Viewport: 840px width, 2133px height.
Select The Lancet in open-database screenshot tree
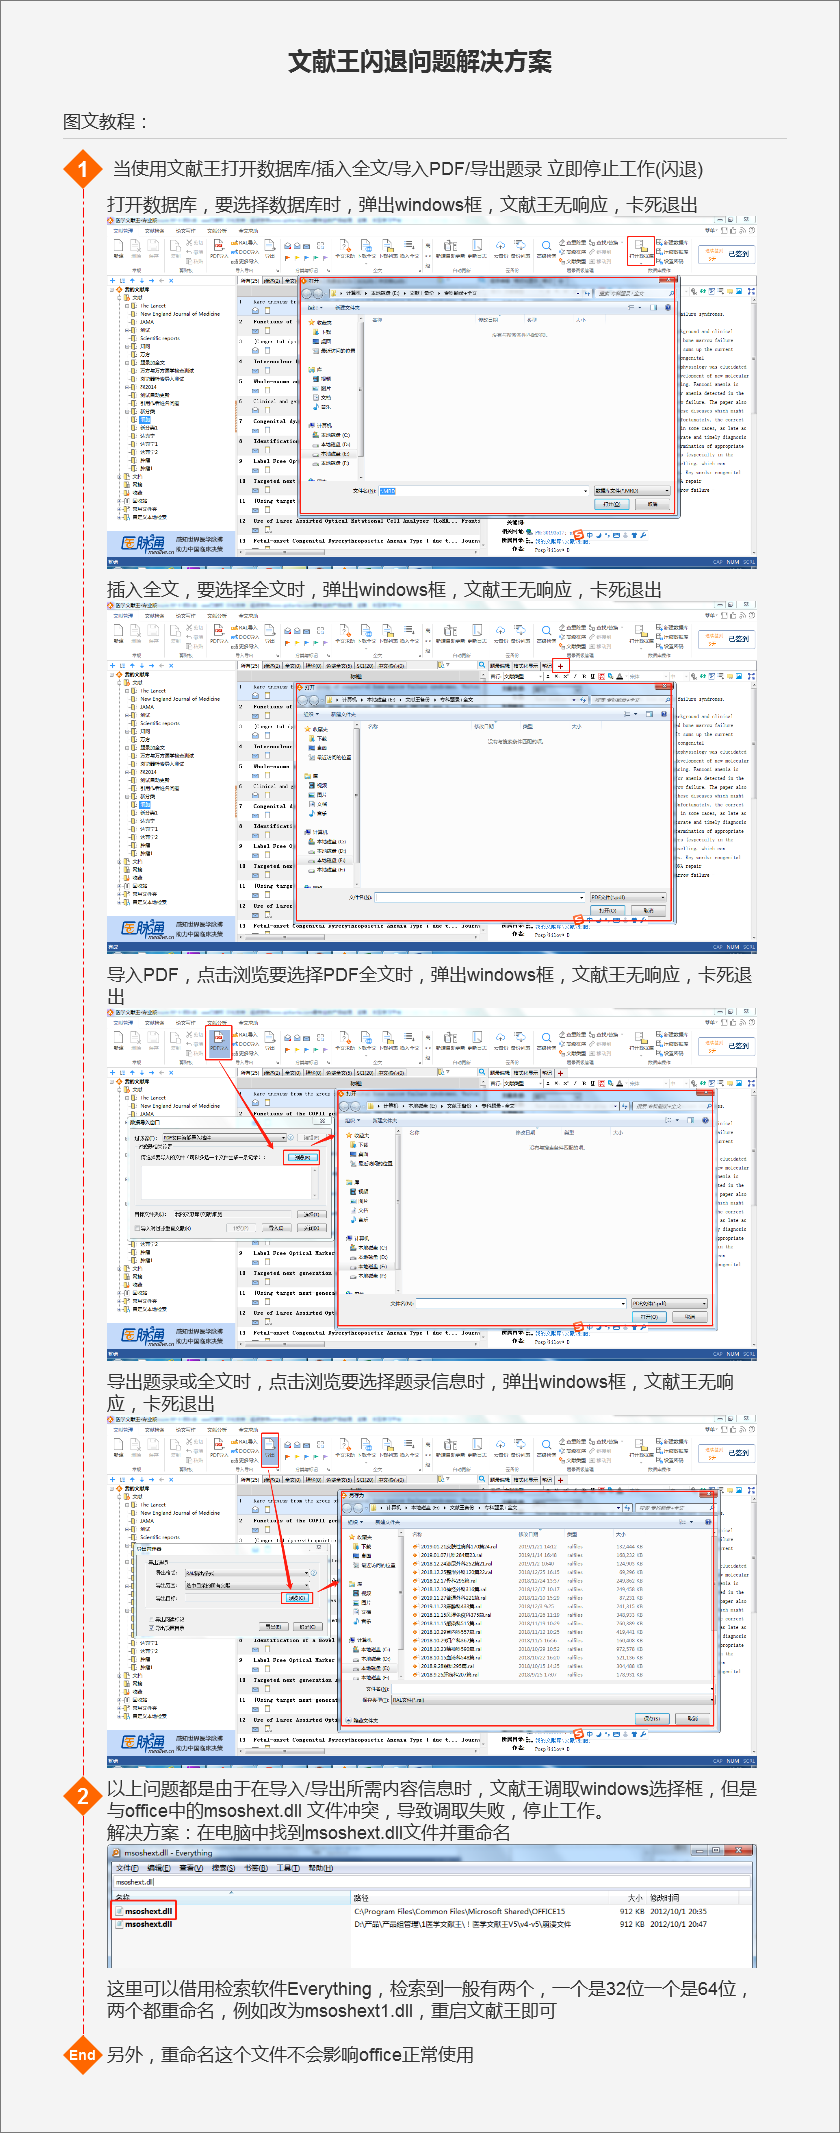point(153,306)
